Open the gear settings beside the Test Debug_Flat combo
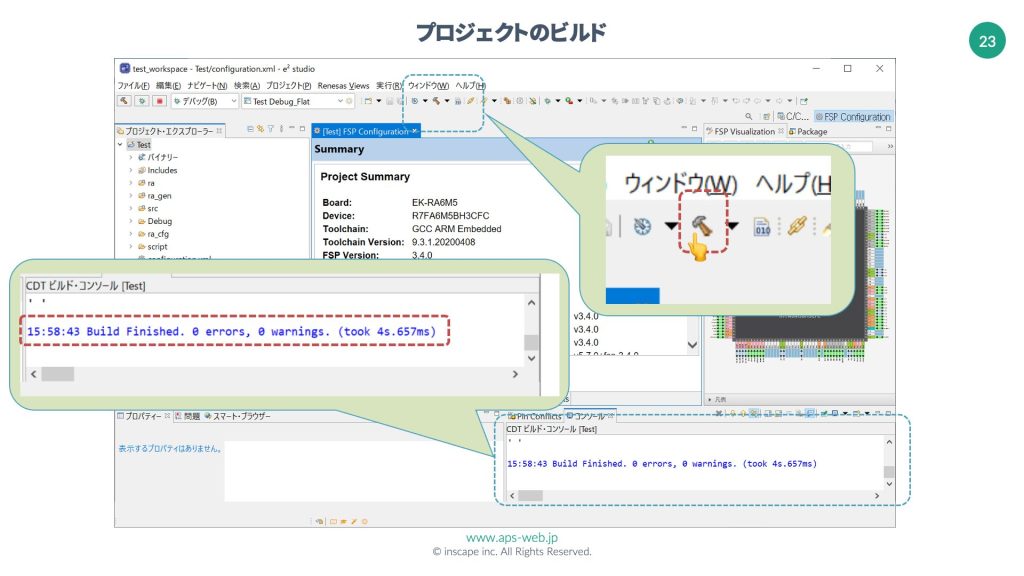 click(349, 101)
